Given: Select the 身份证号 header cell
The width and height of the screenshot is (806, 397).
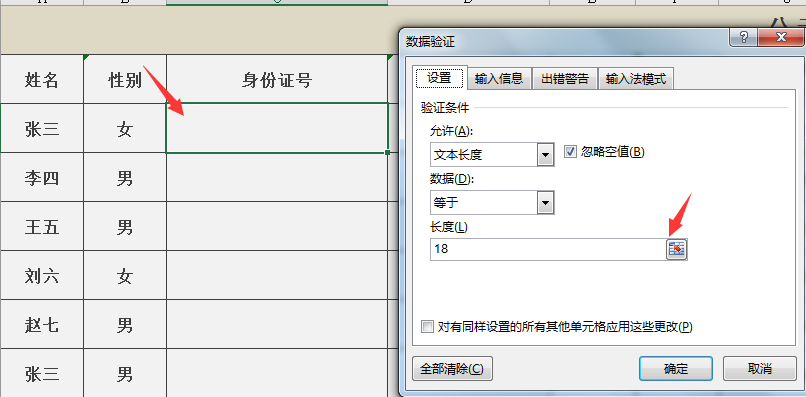Looking at the screenshot, I should coord(277,79).
